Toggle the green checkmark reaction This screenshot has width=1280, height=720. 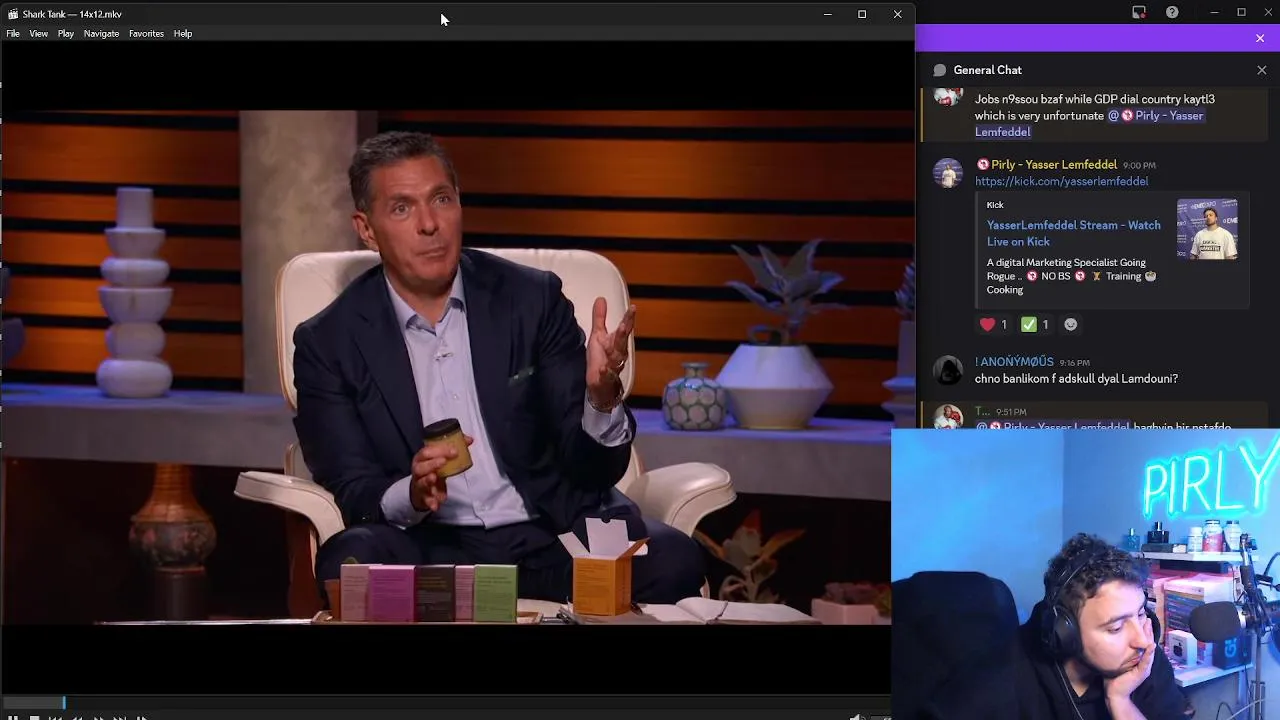tap(1035, 324)
